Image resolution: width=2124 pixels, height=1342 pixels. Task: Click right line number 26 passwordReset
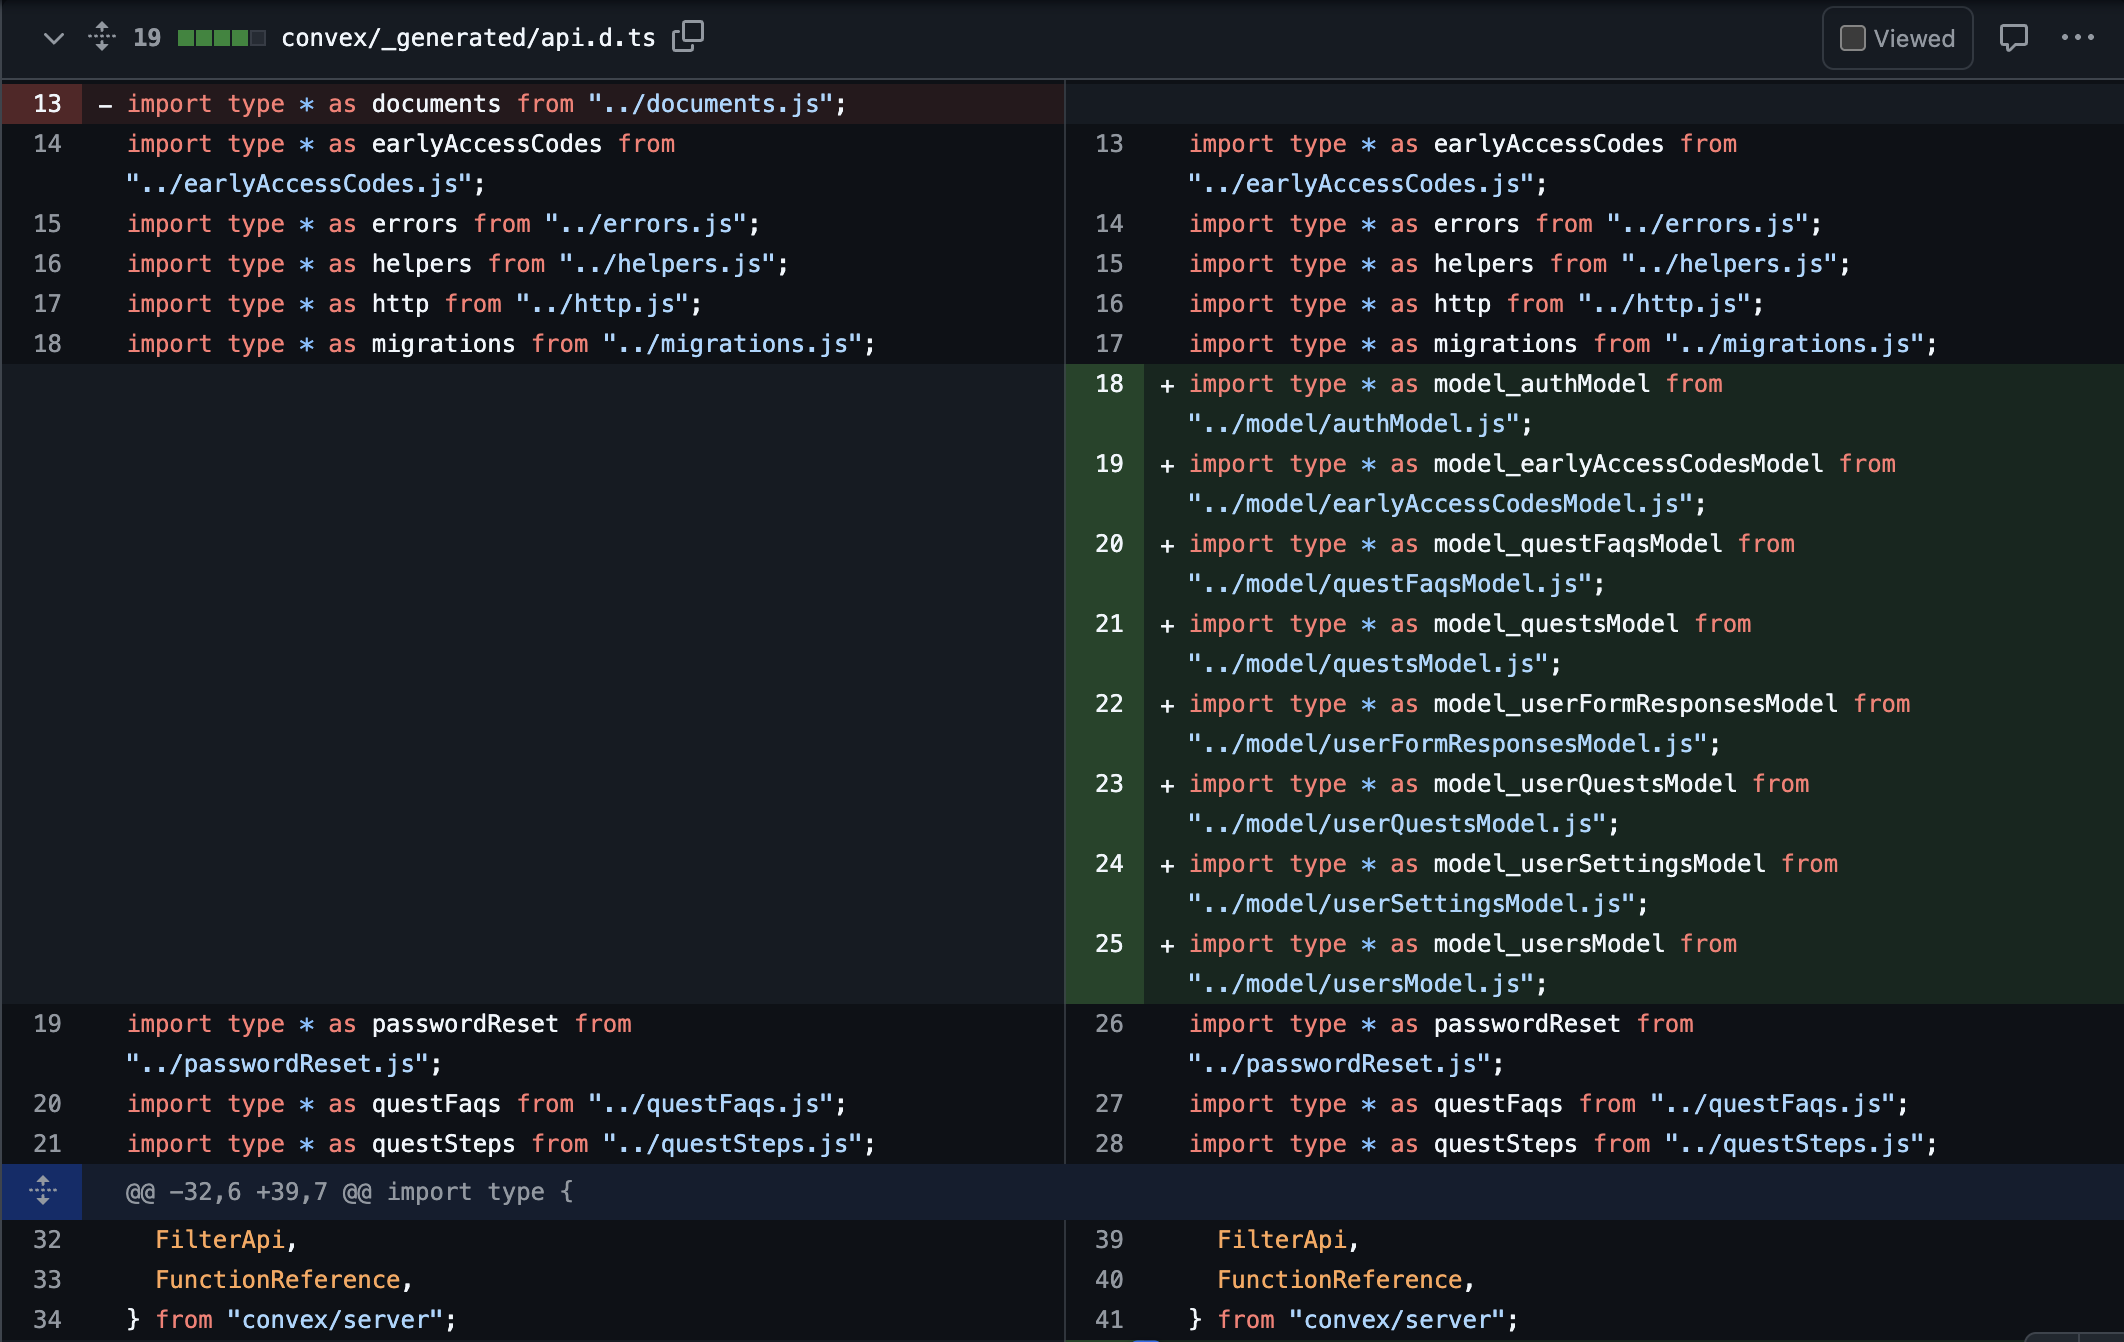pos(1109,1024)
